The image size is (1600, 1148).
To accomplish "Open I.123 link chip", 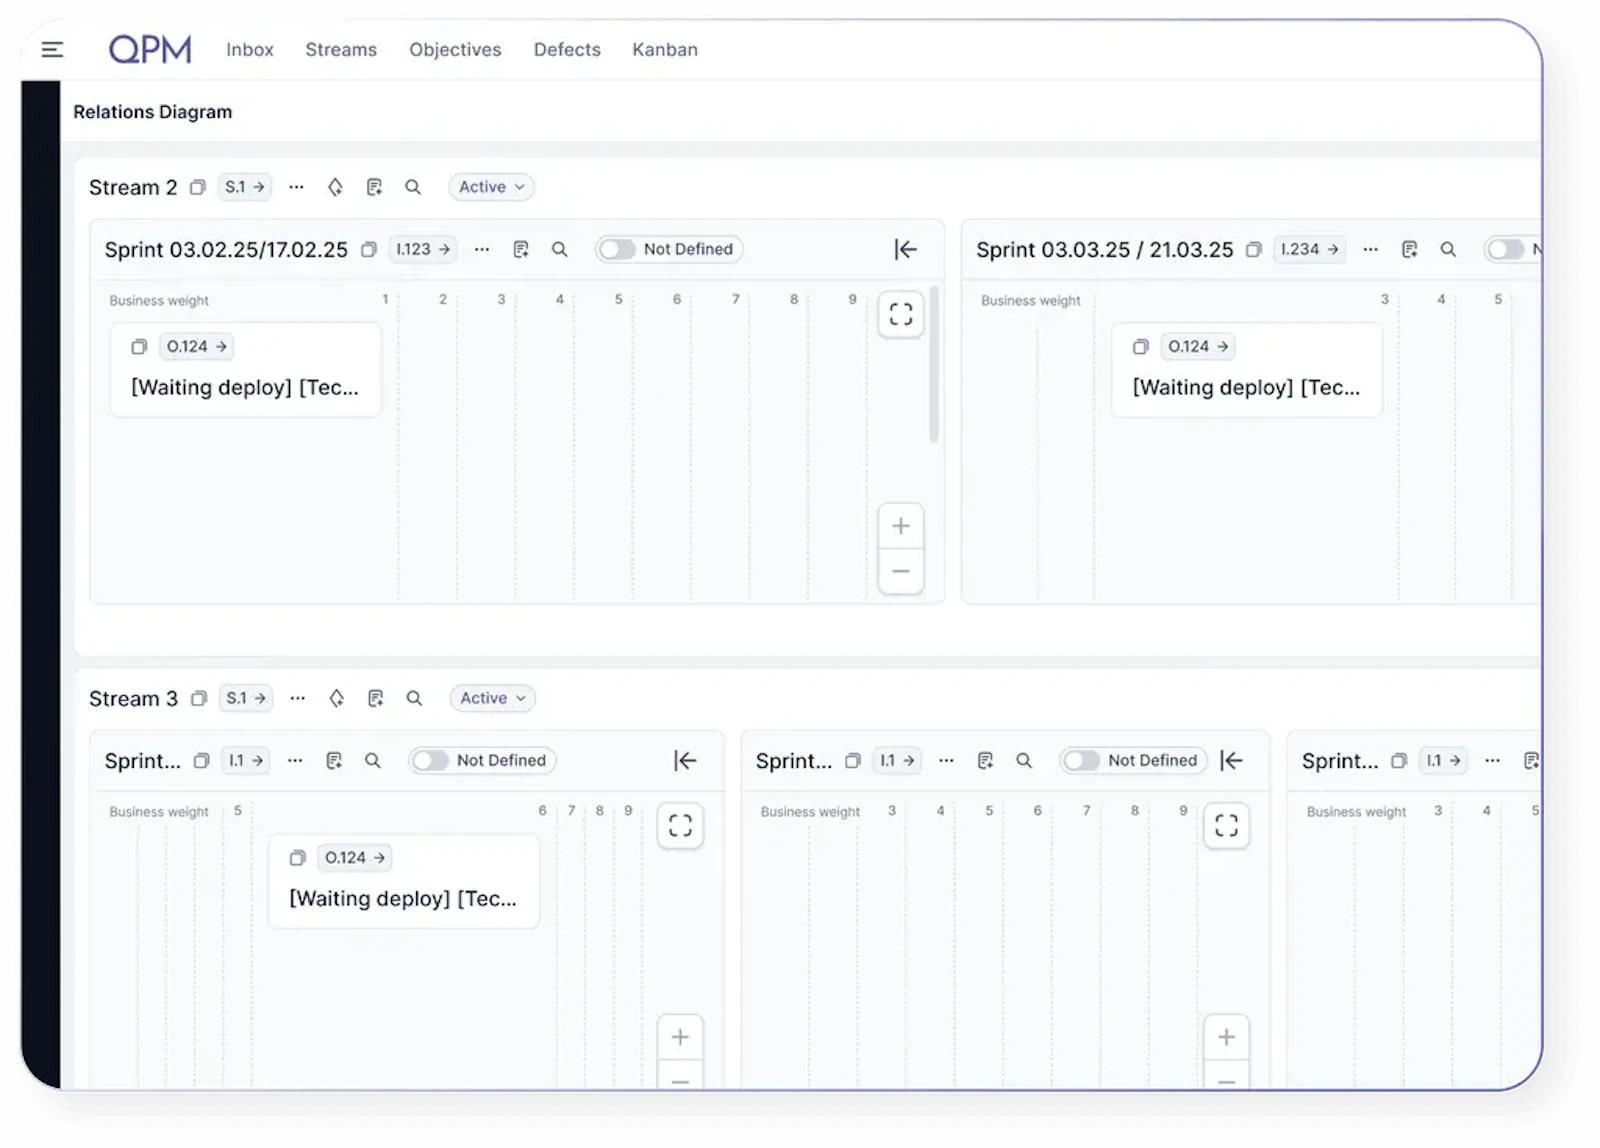I will click(423, 249).
